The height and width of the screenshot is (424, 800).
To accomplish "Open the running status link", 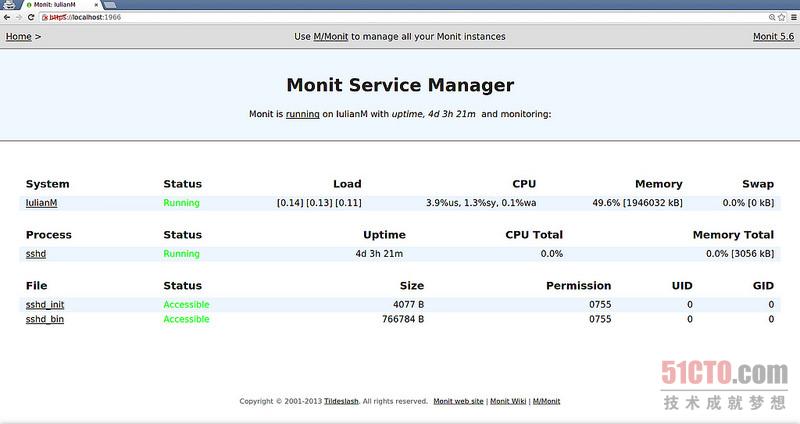I will tap(303, 114).
